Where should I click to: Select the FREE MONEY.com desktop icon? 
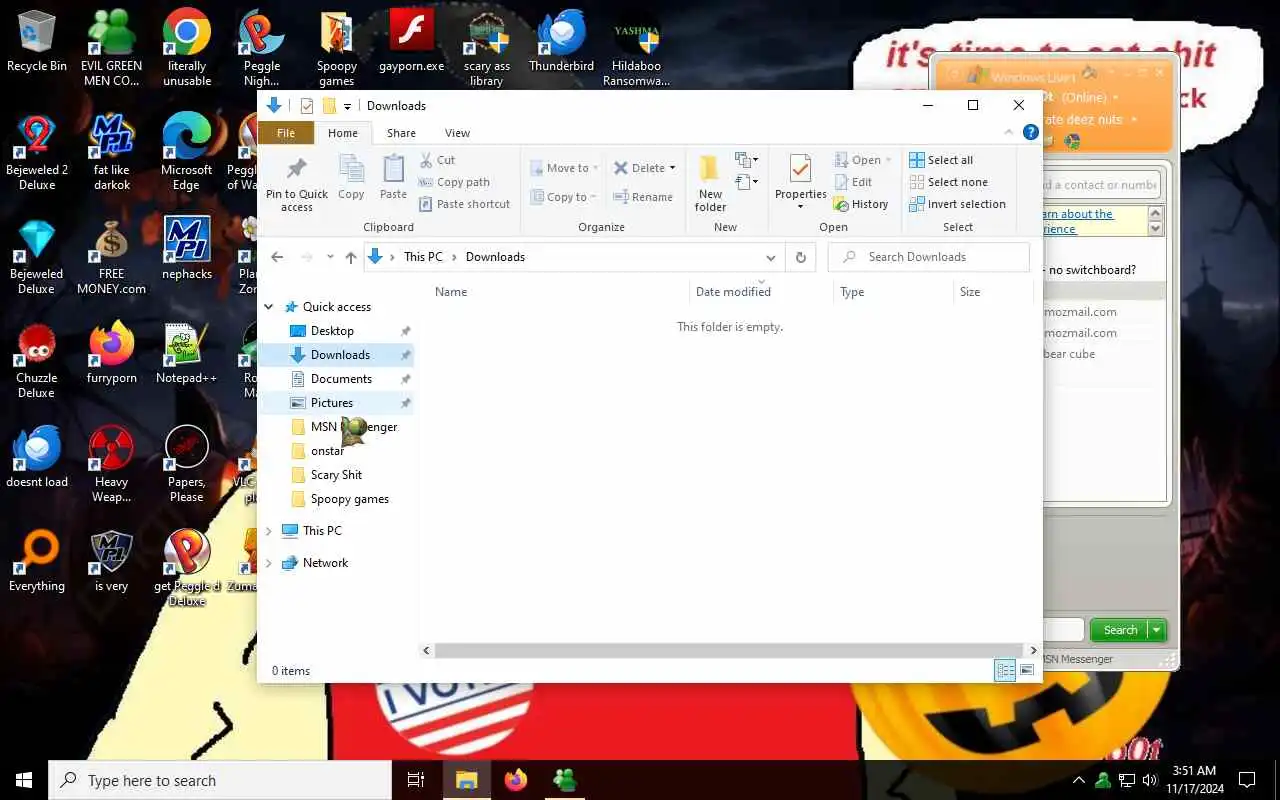point(111,256)
